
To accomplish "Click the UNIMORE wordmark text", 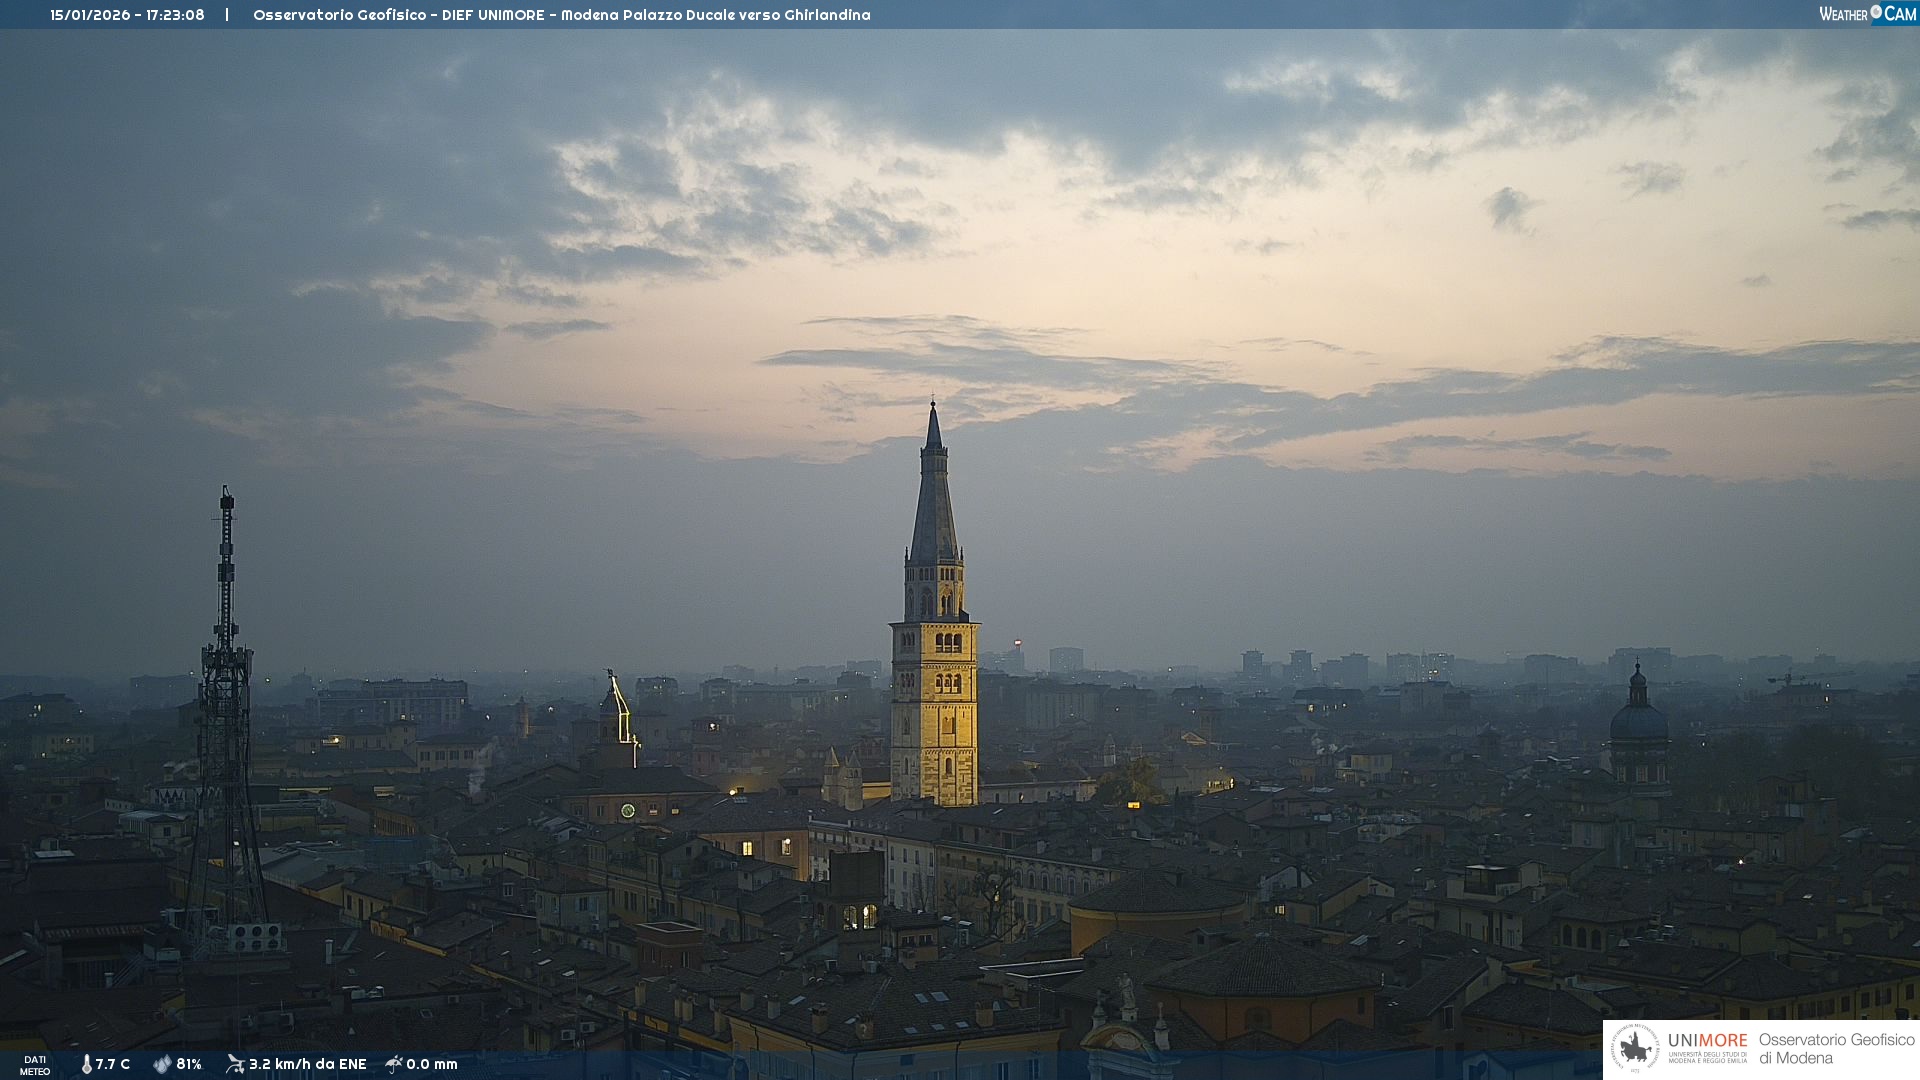I will 1707,1040.
